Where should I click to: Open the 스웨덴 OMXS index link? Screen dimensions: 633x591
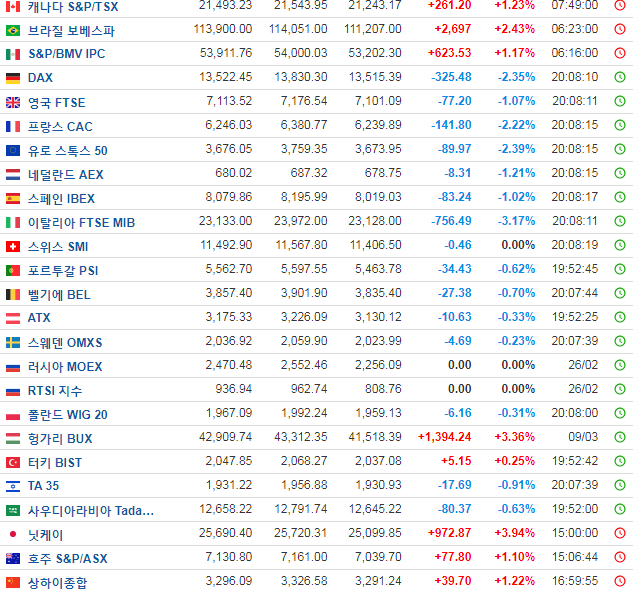[65, 342]
